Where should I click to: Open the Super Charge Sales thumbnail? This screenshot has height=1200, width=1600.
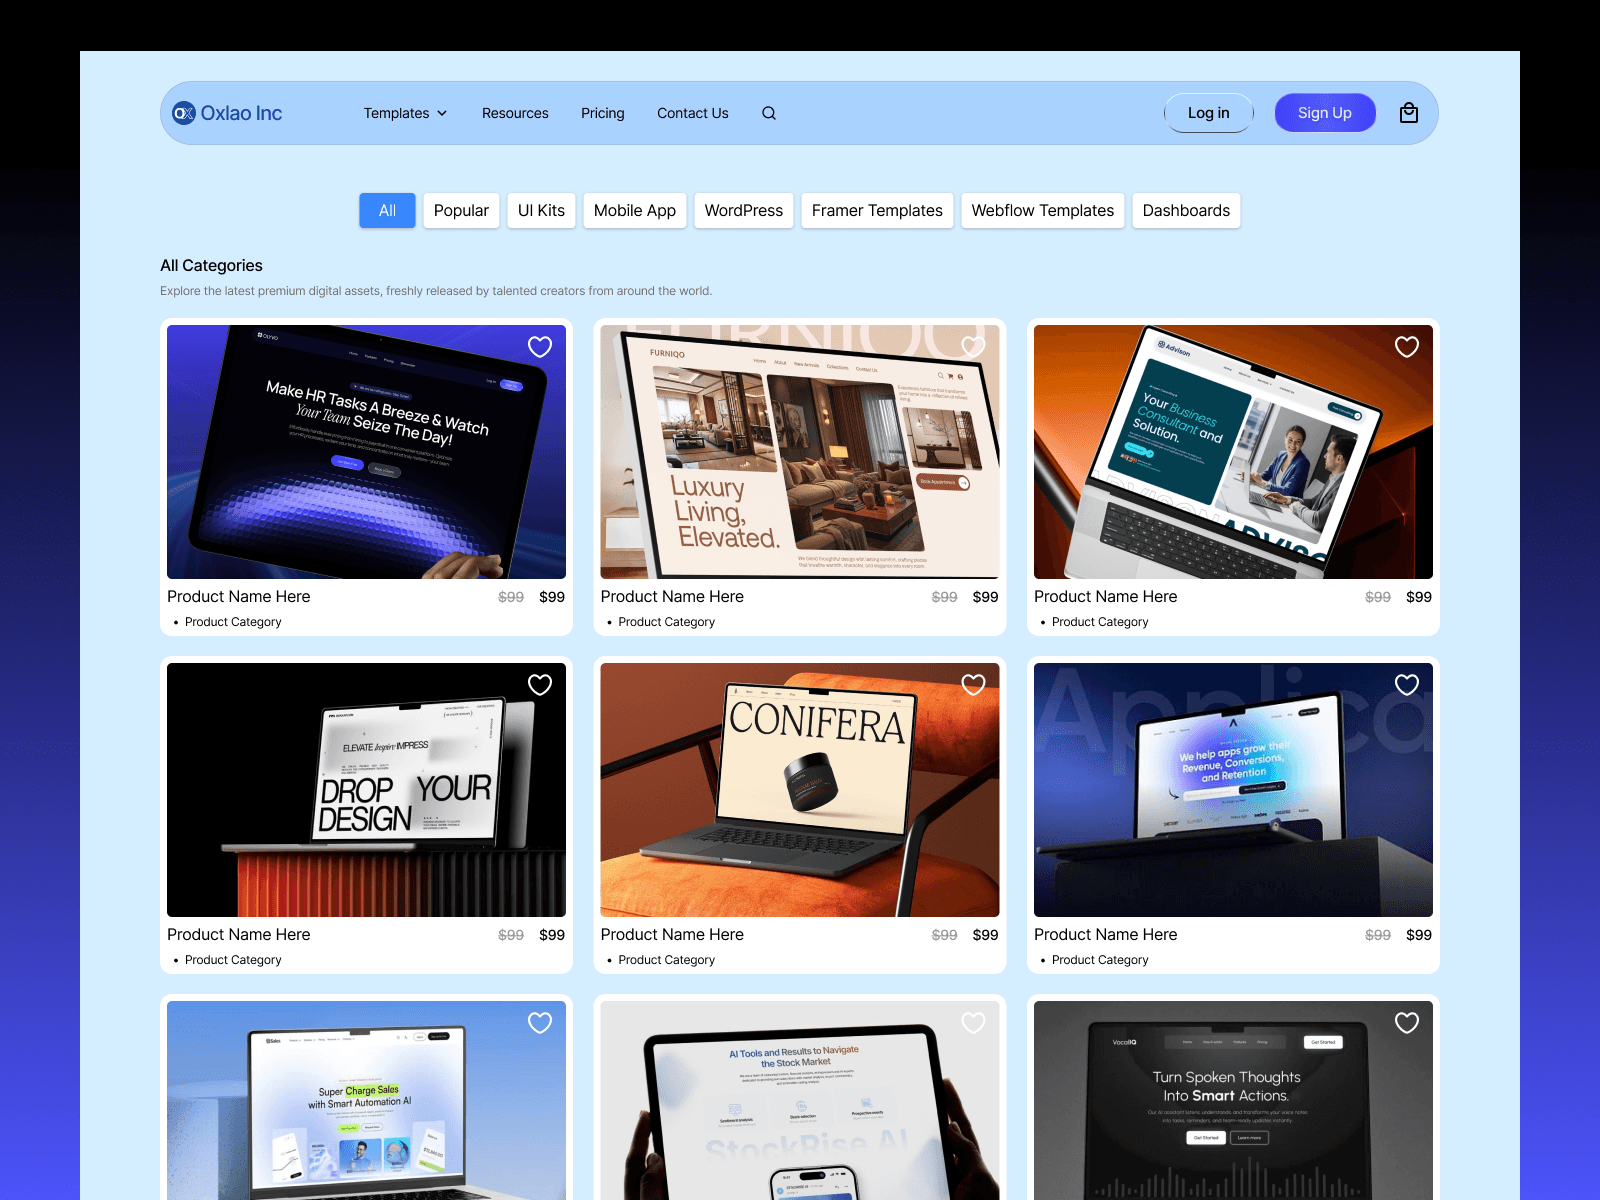pos(366,1100)
